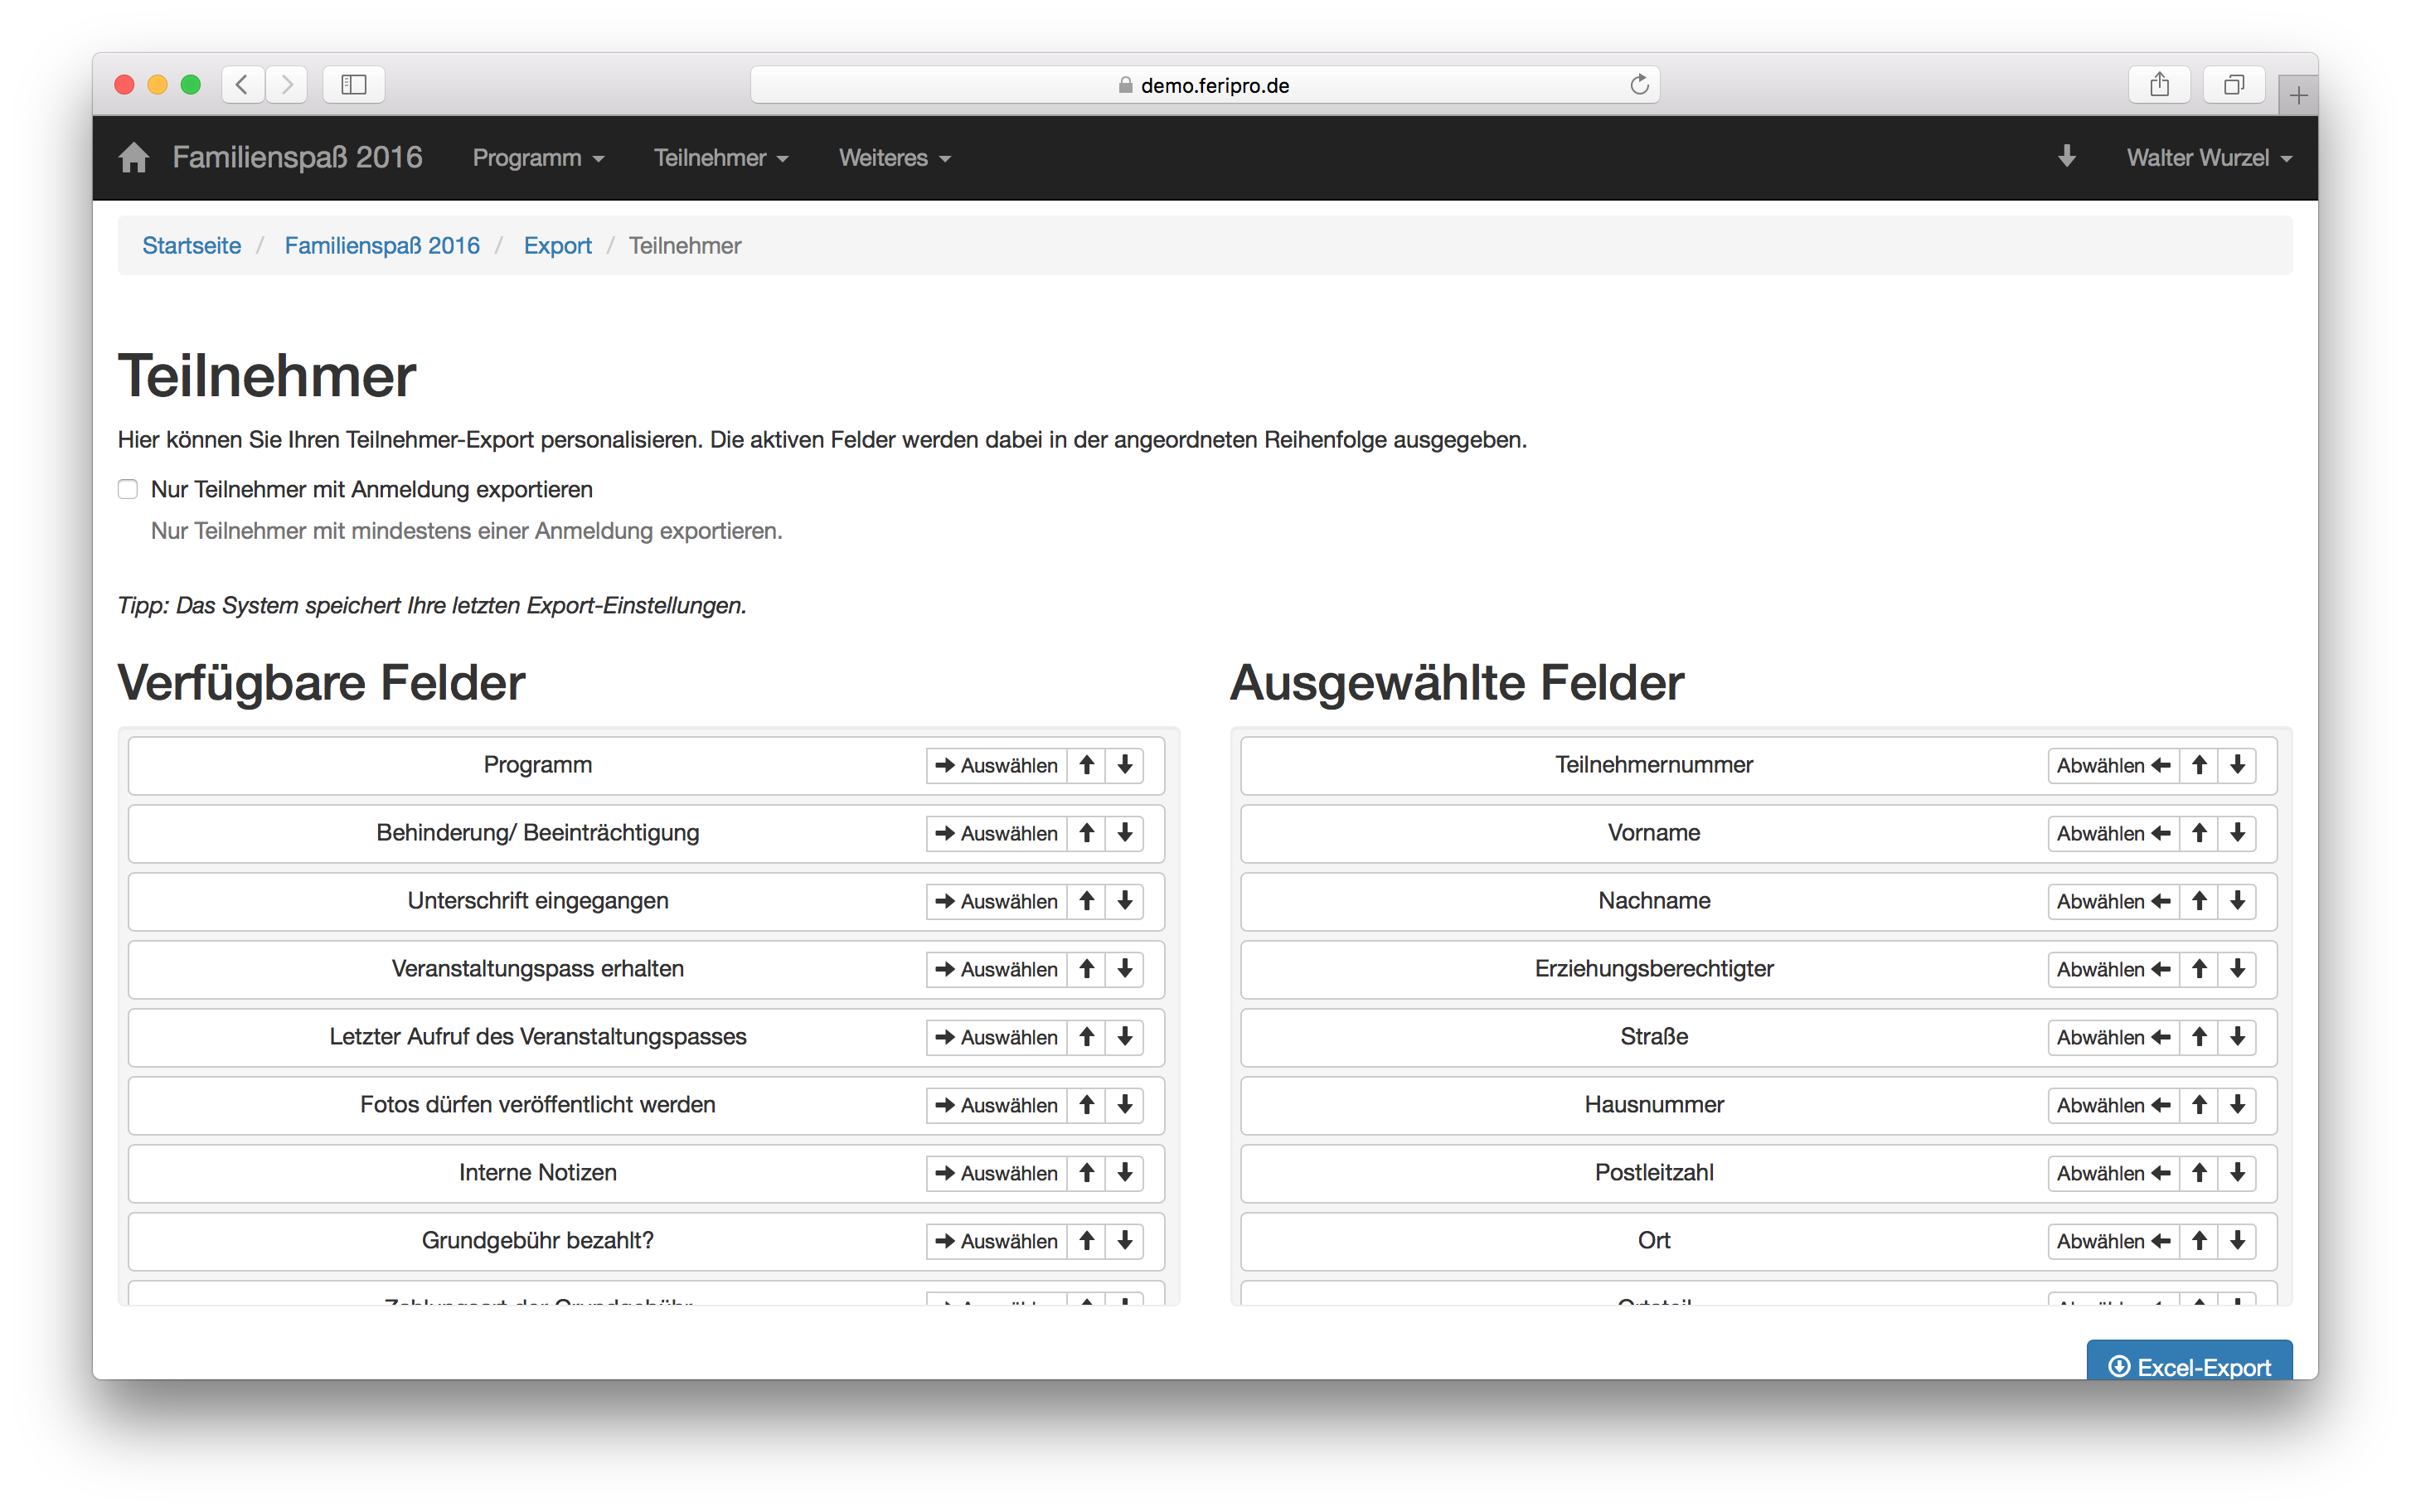Open the Weiteres dropdown menu
The image size is (2411, 1512).
894,158
